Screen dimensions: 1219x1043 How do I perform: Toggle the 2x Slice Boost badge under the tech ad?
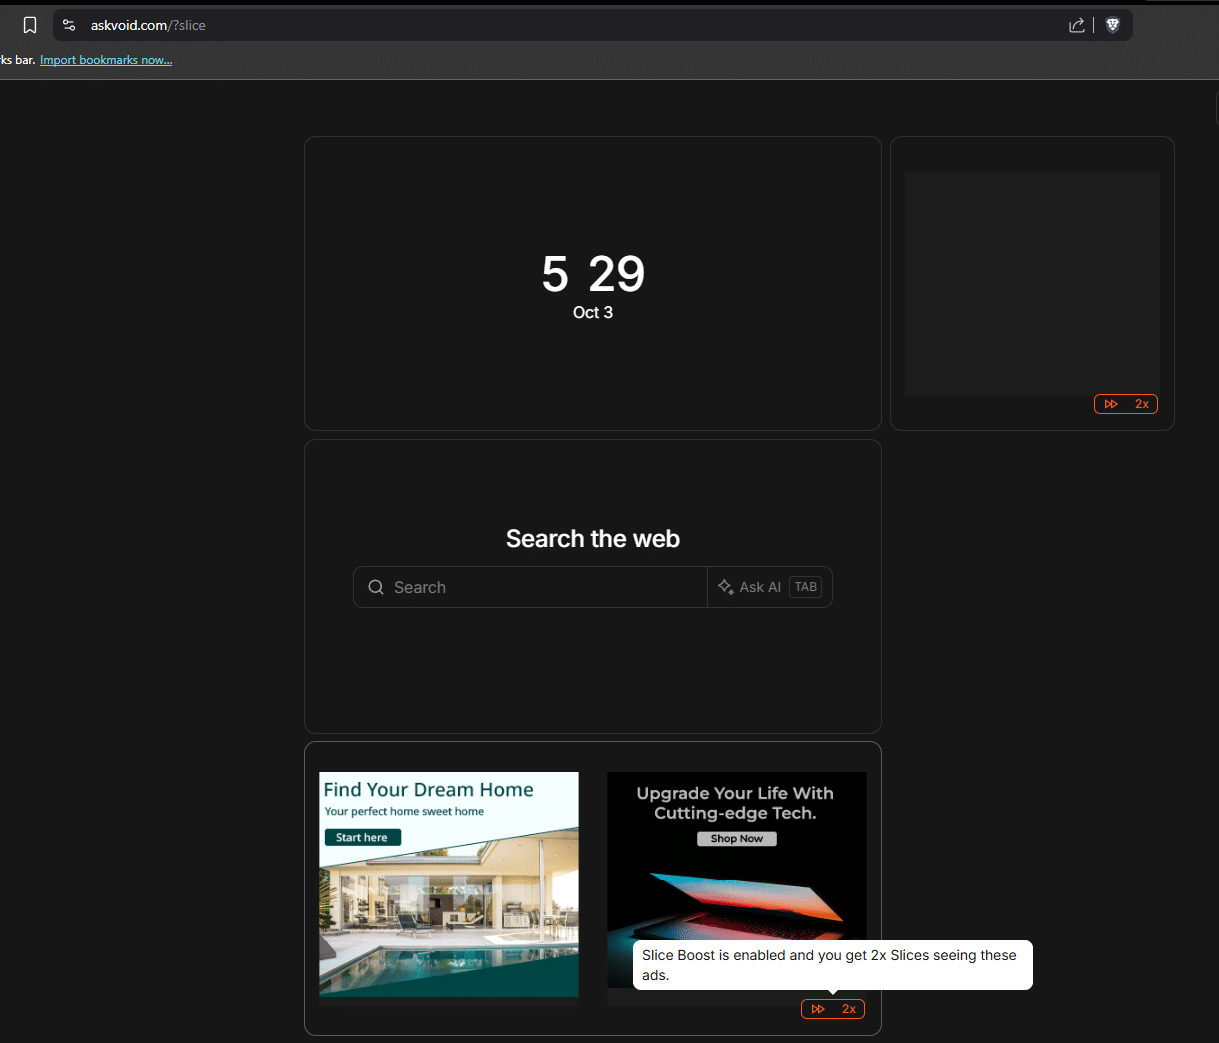832,1009
